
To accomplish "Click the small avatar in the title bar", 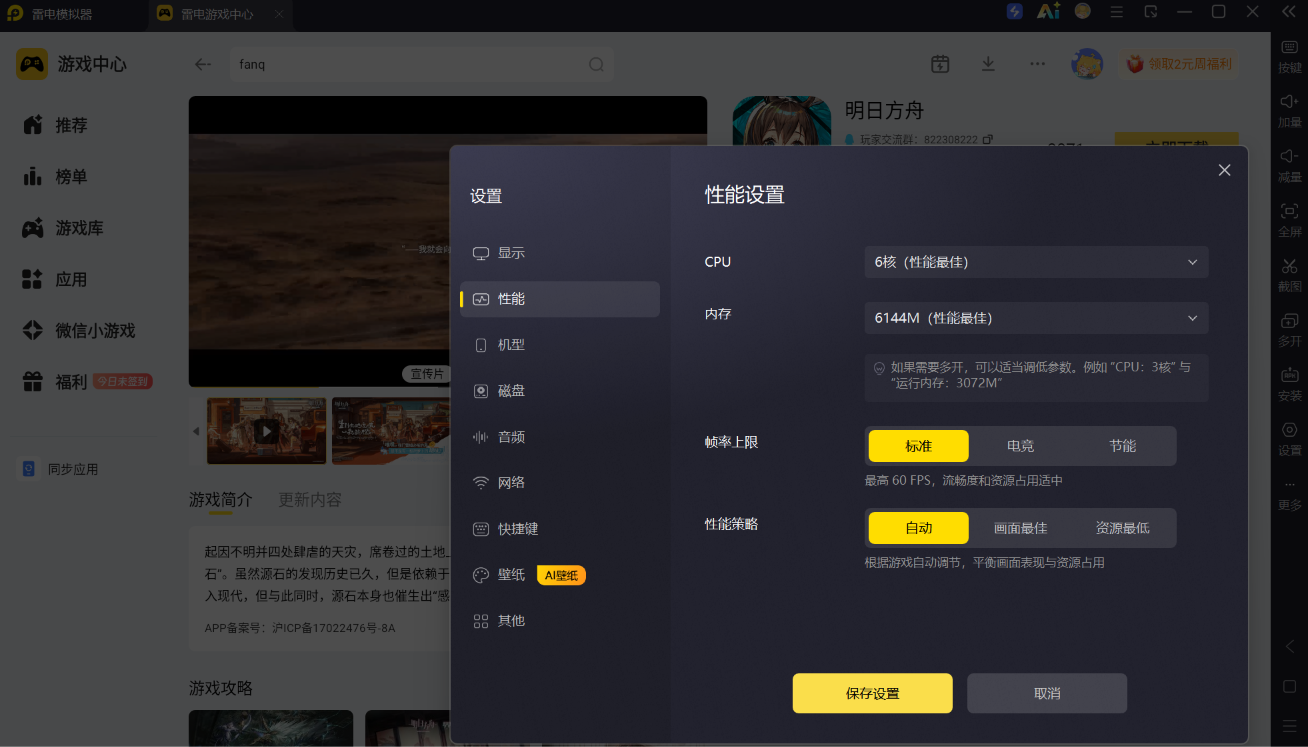I will click(x=1082, y=12).
